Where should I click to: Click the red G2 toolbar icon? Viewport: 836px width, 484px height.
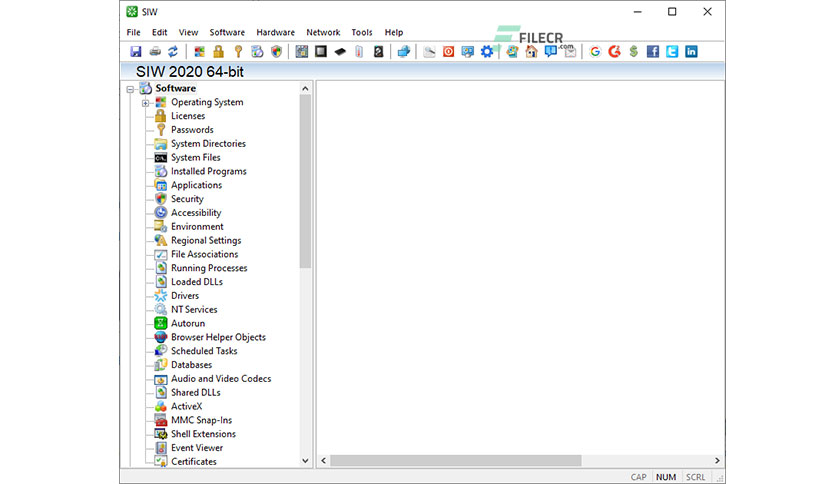tap(615, 51)
